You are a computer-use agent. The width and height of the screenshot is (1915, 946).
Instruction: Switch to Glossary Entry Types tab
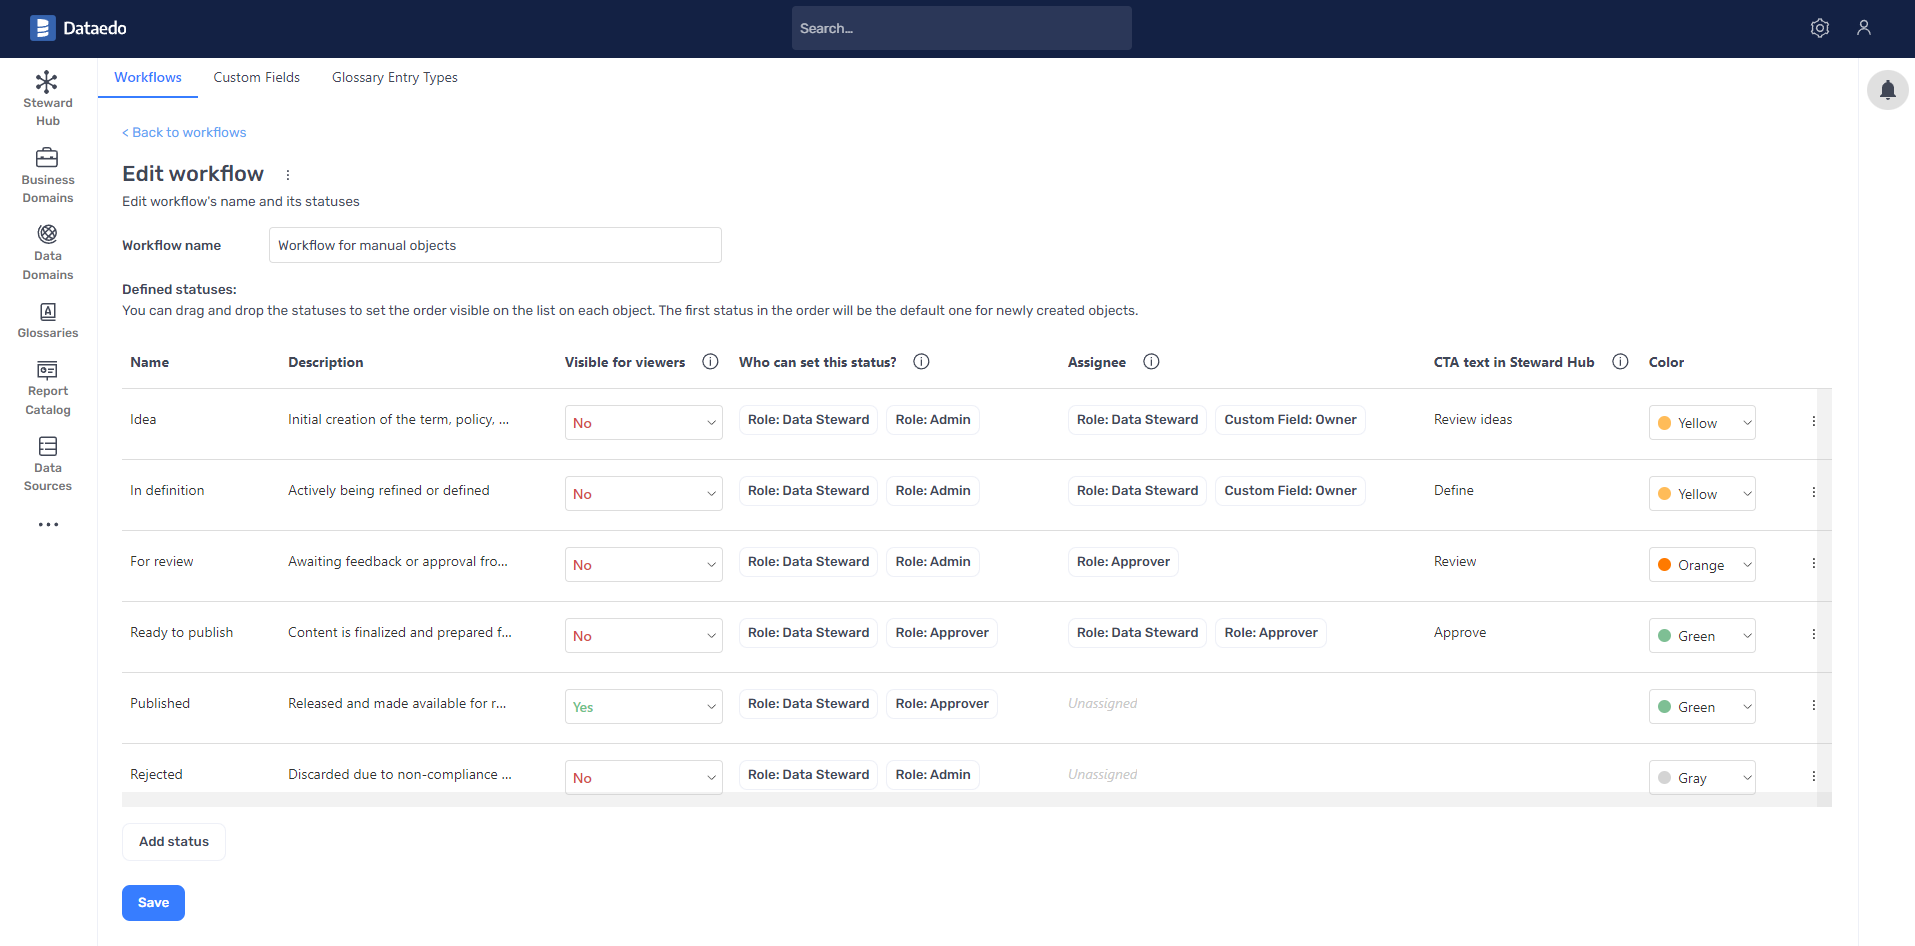click(x=395, y=78)
